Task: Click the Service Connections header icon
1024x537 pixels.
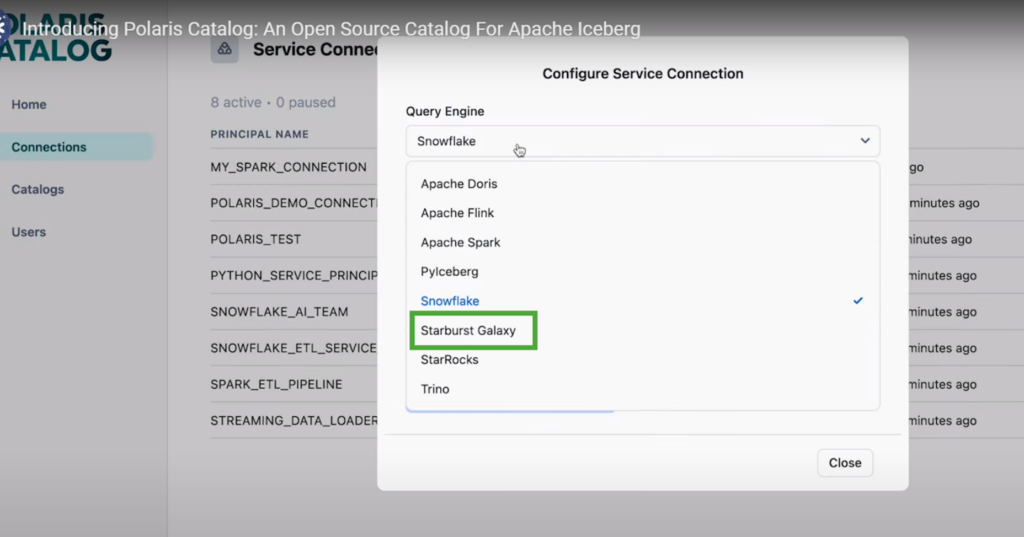Action: click(225, 49)
